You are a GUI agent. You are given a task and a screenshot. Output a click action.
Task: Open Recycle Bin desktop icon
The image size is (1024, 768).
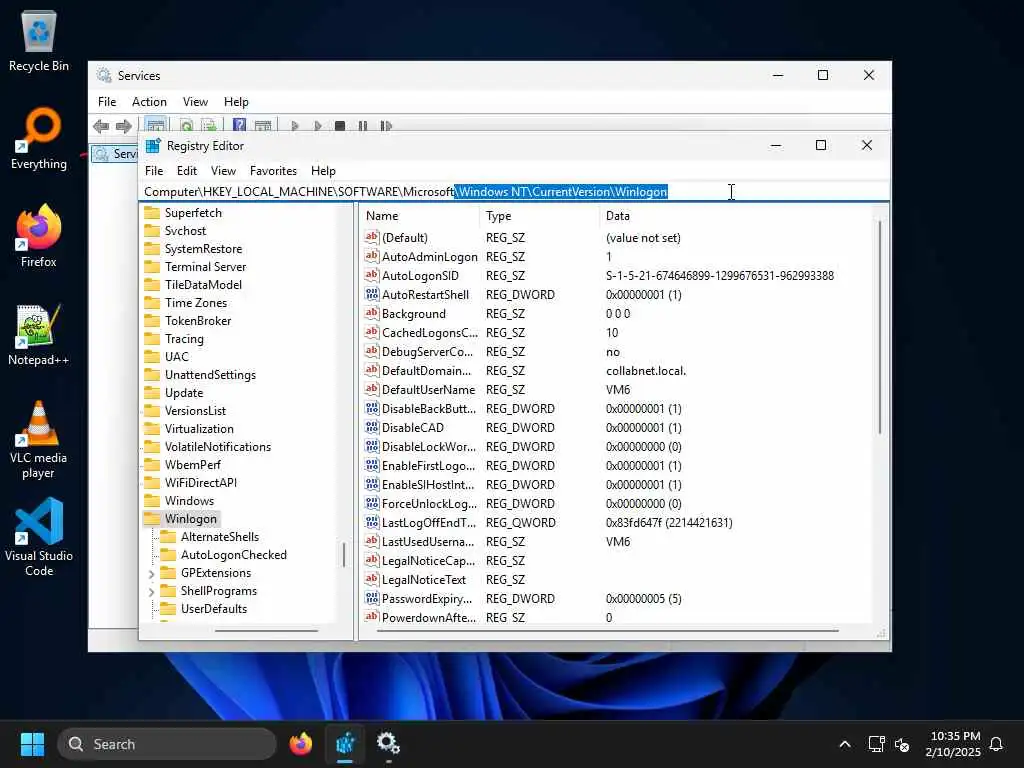39,41
